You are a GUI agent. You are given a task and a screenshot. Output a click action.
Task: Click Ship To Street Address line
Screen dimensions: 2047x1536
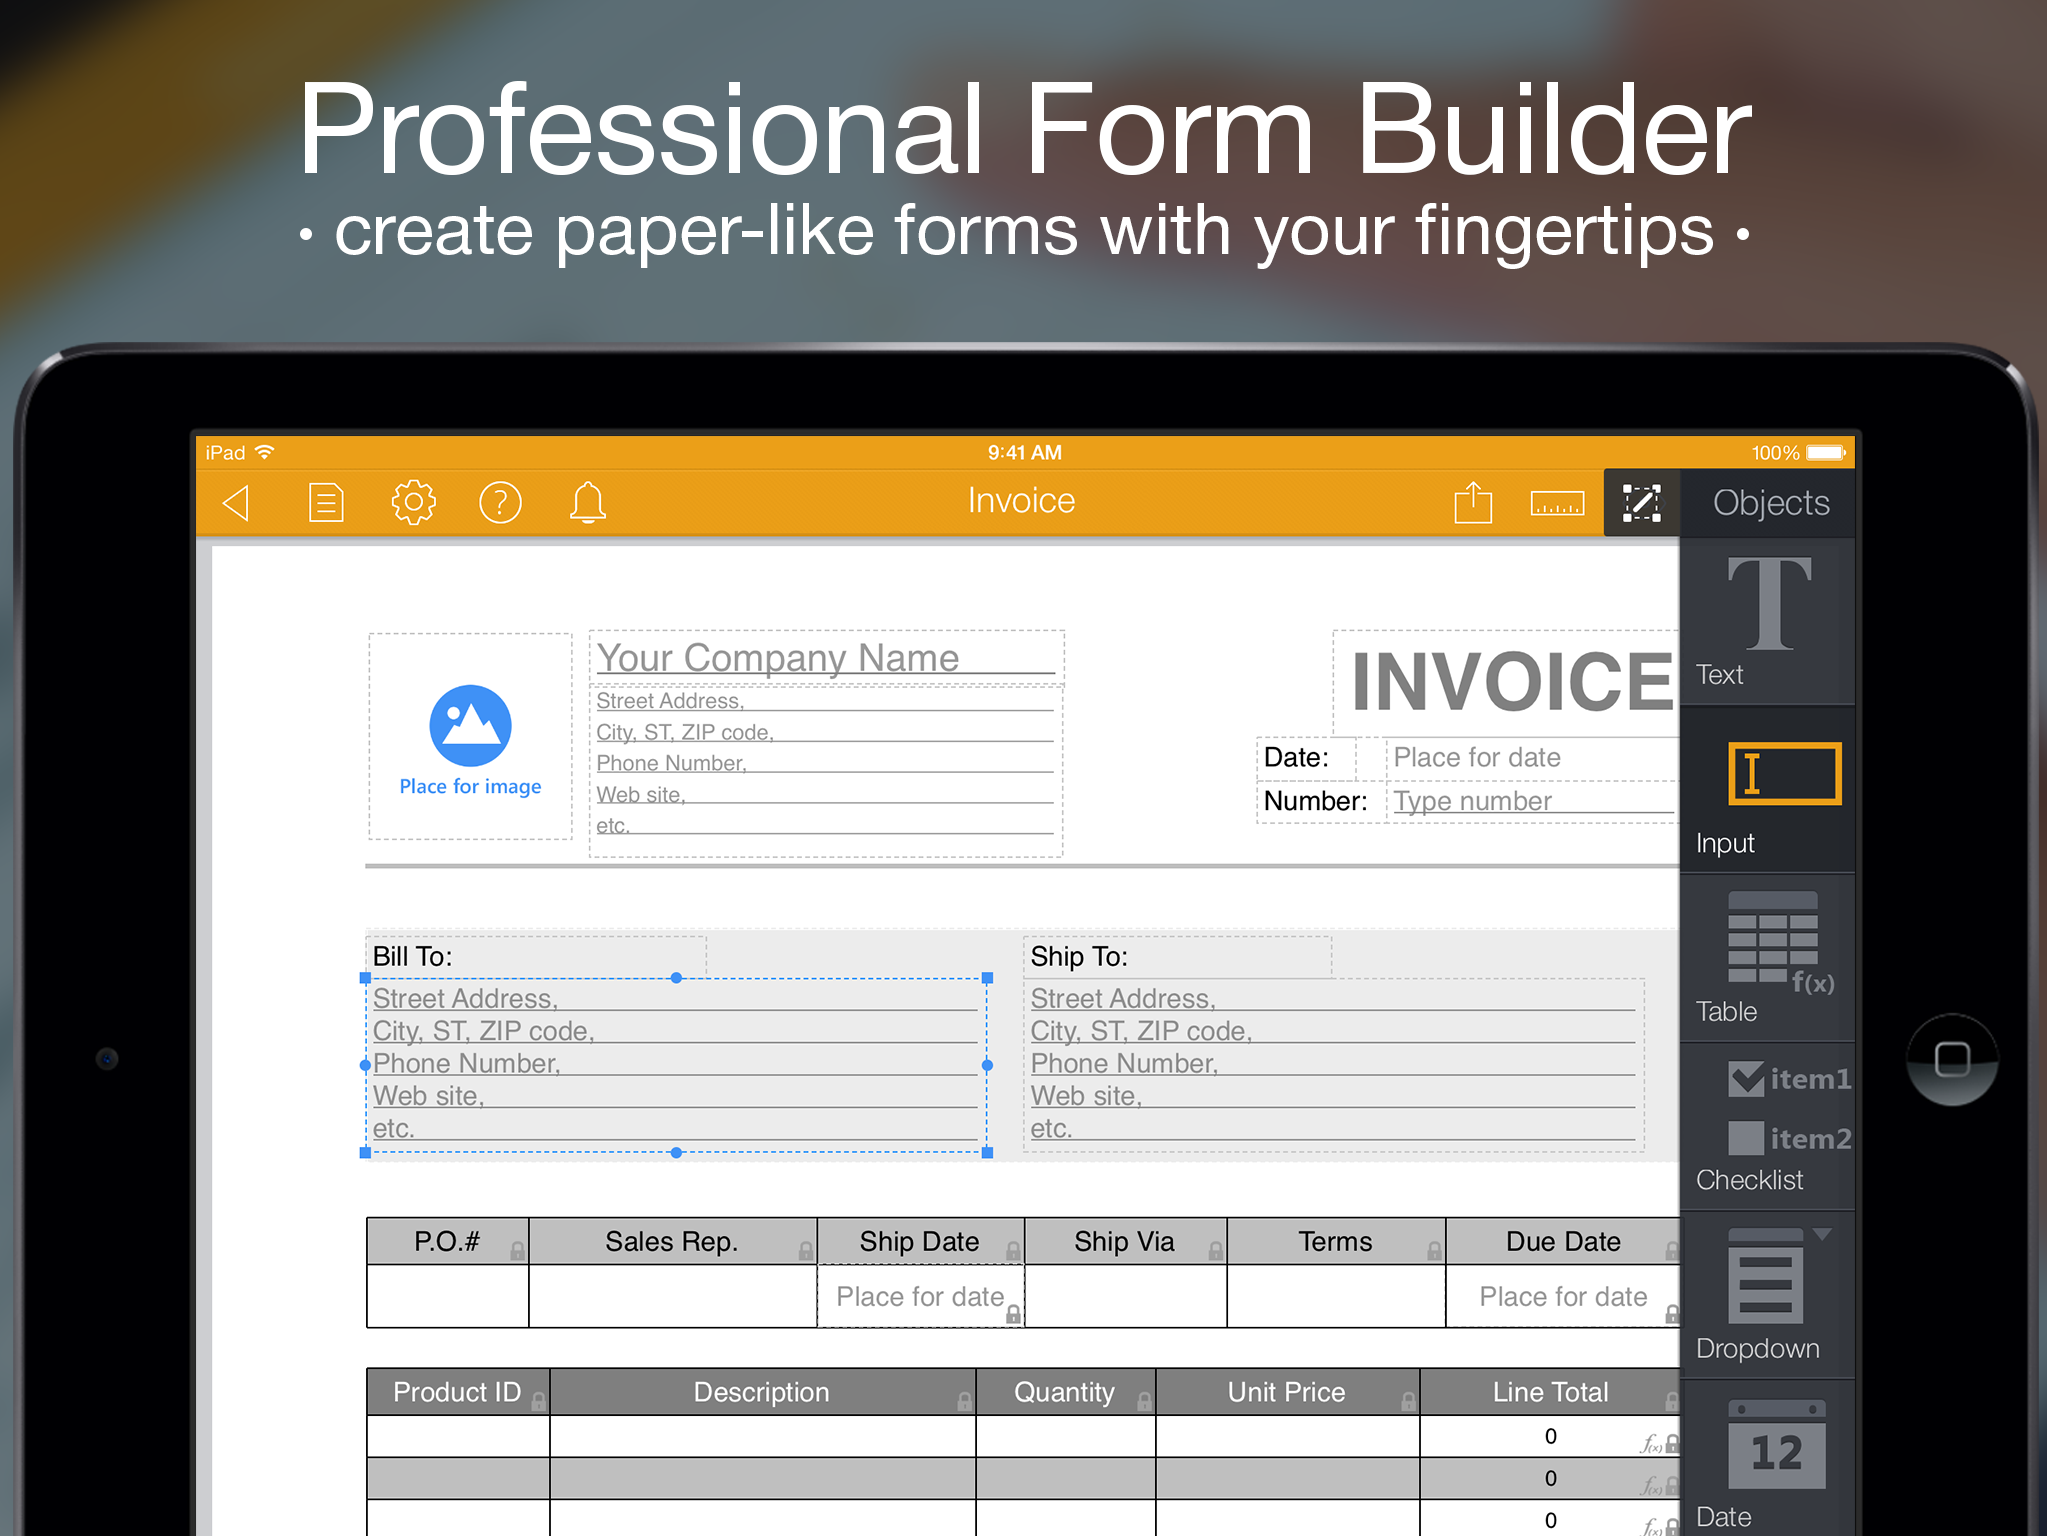pos(1332,998)
